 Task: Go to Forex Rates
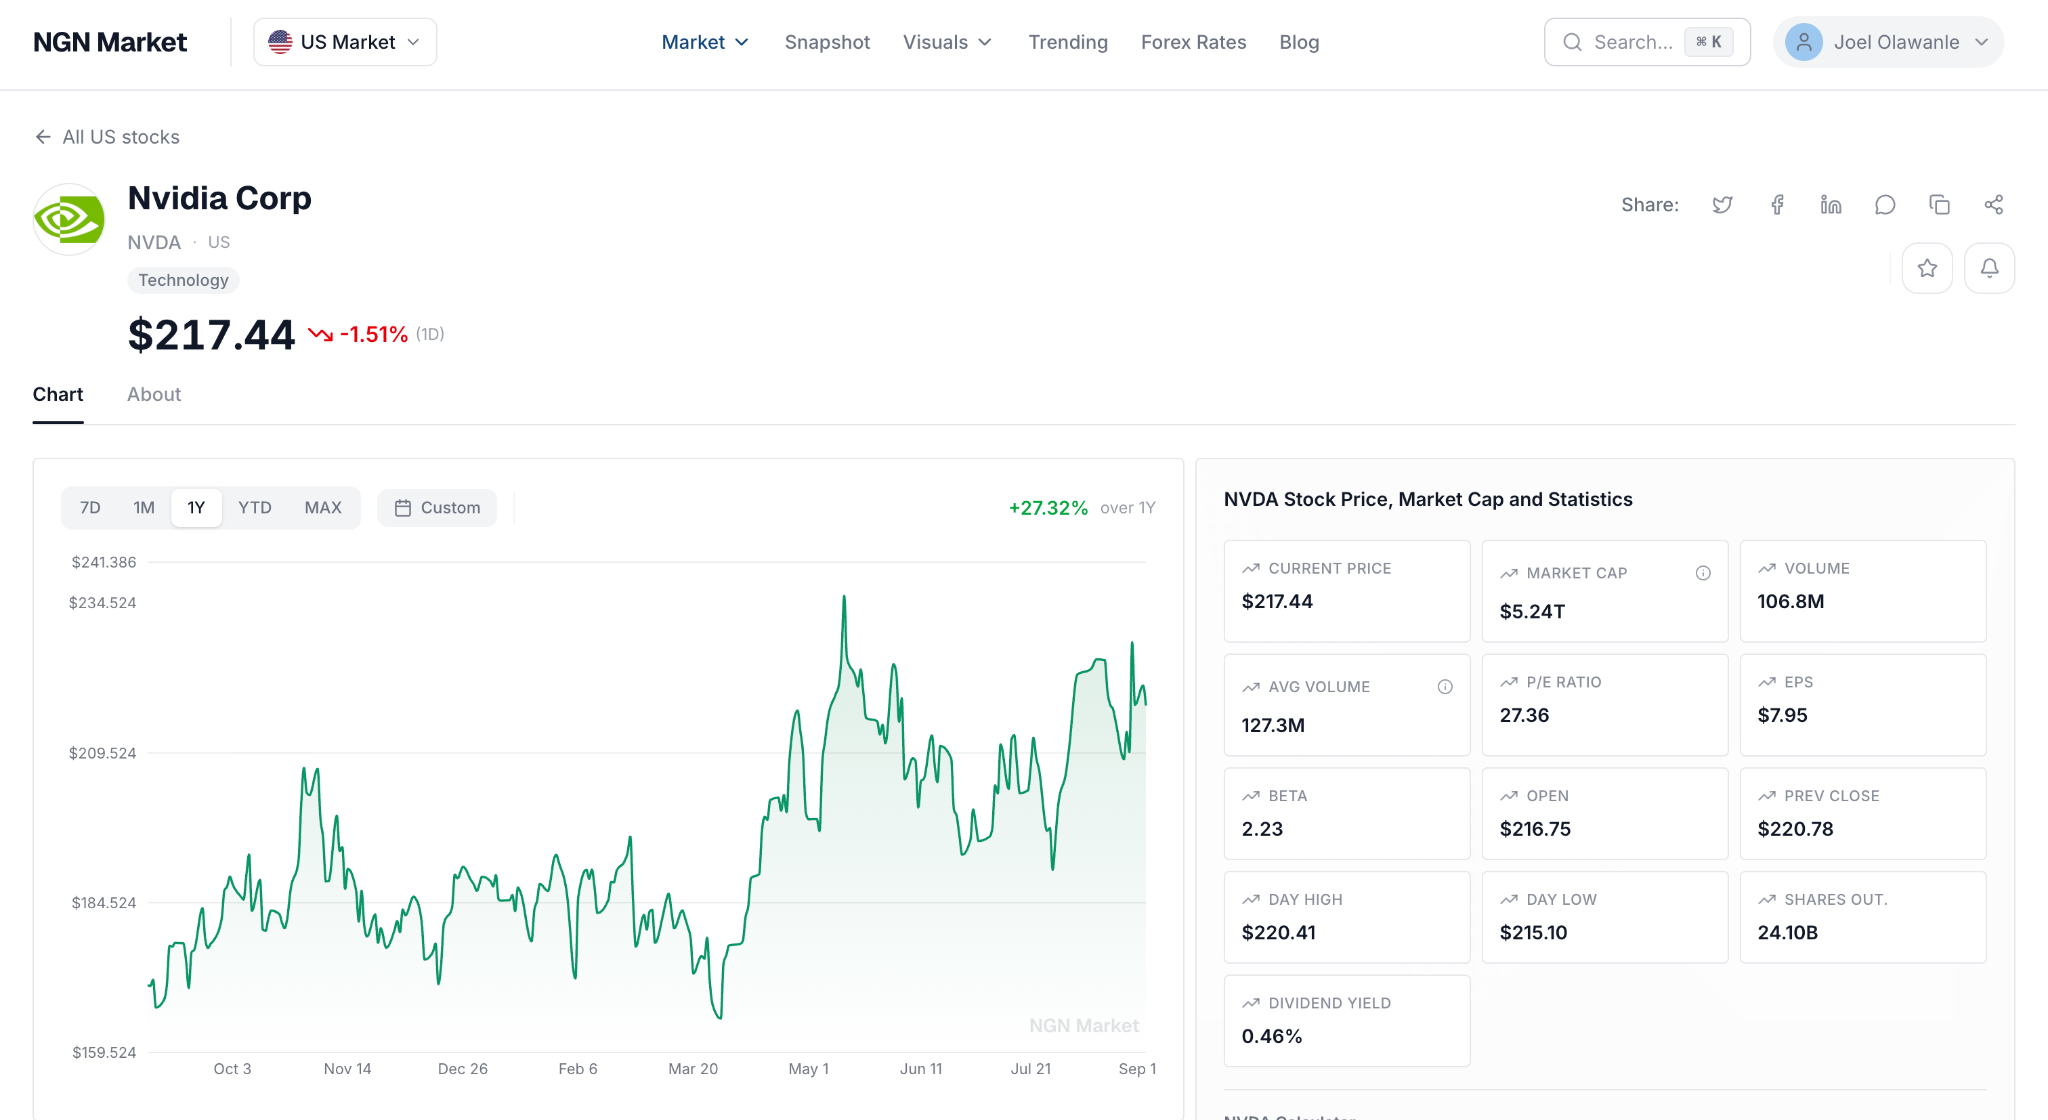[x=1193, y=42]
